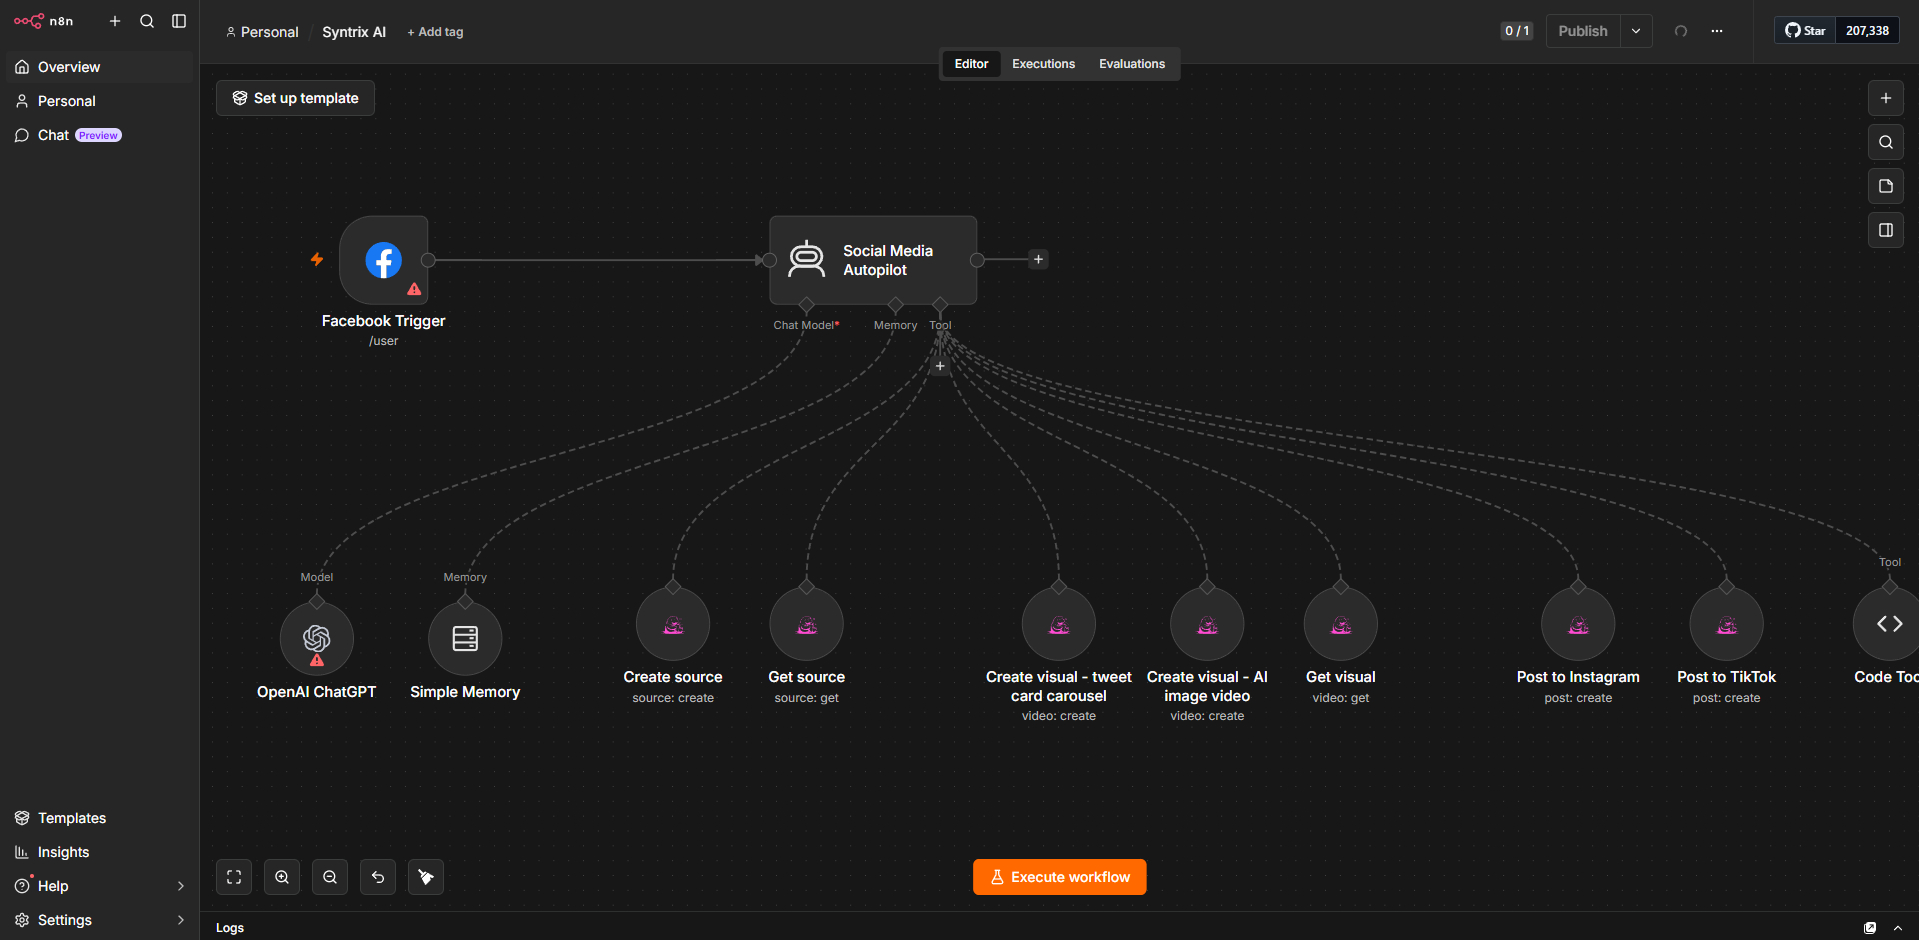
Task: Open the canvas node search
Action: tap(1886, 142)
